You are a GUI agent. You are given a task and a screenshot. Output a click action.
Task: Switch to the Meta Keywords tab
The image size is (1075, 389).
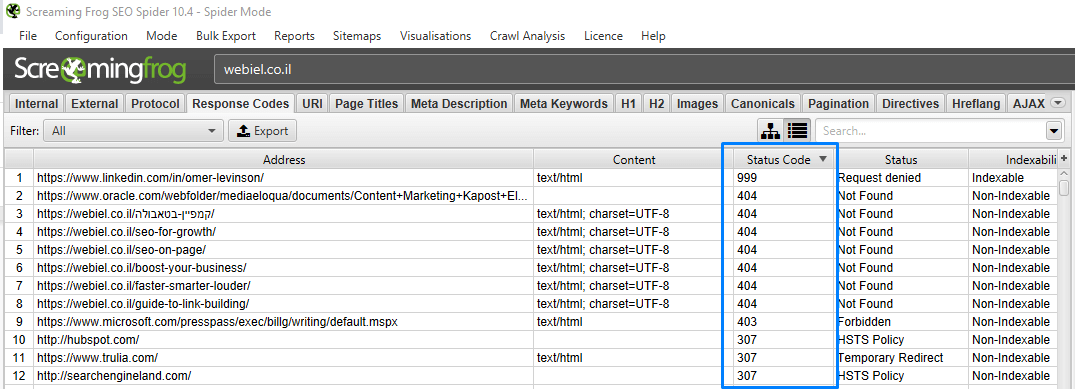pos(564,104)
